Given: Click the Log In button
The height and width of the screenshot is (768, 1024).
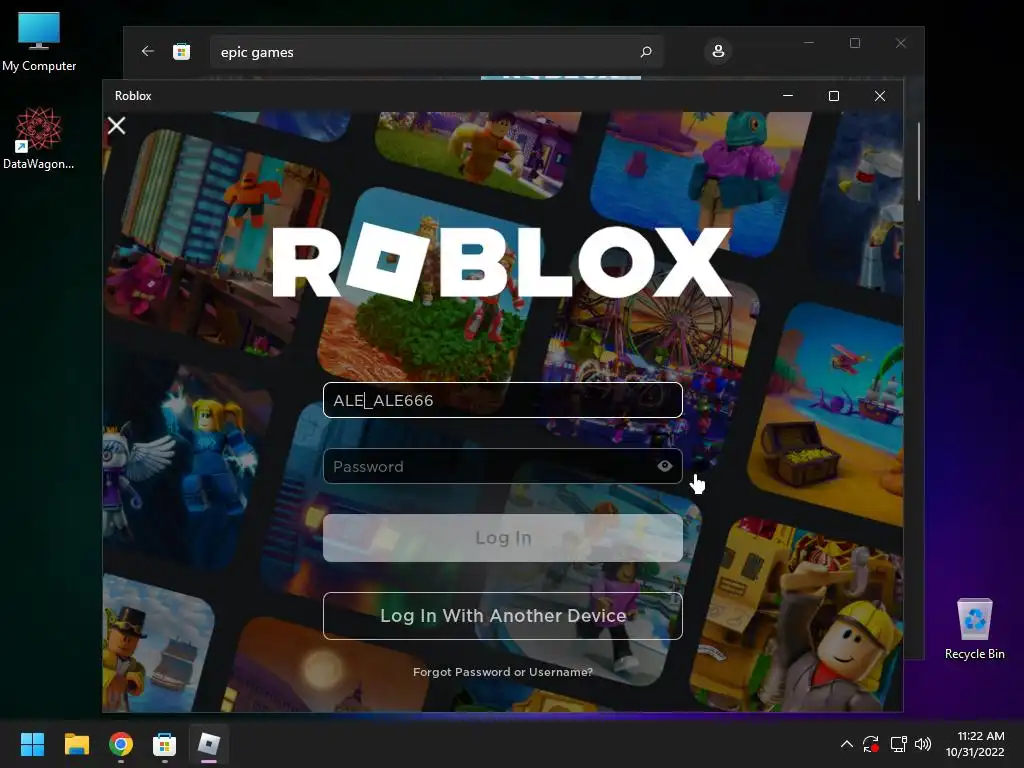Looking at the screenshot, I should pos(503,537).
